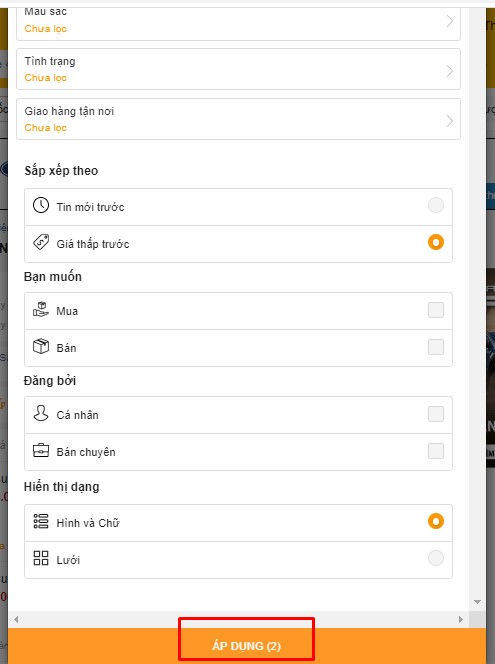Click the grid icon beside Lưới

pos(41,558)
